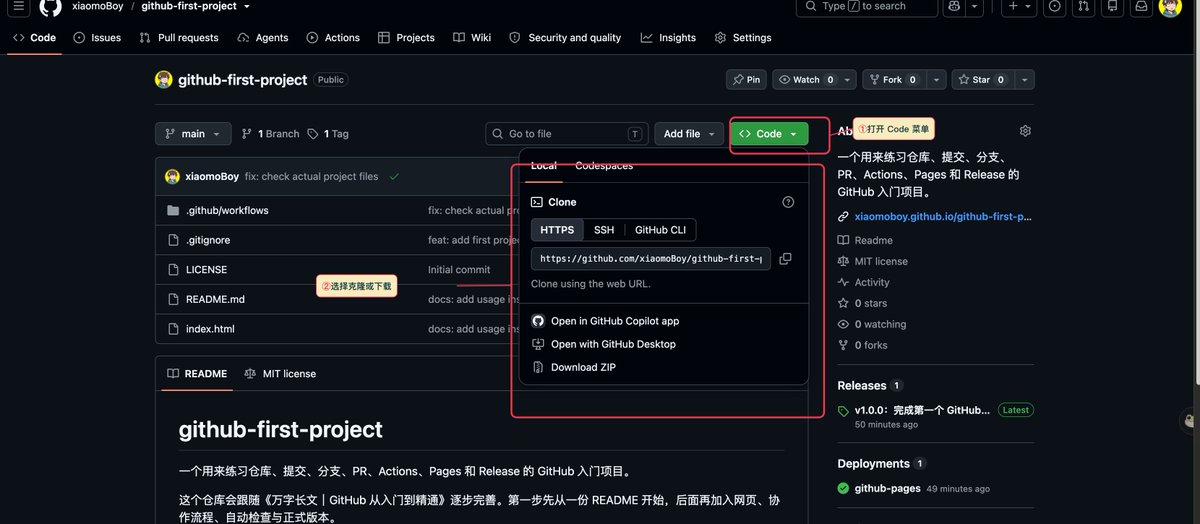The height and width of the screenshot is (524, 1200).
Task: Click the header issues circle icon
Action: tap(1055, 6)
